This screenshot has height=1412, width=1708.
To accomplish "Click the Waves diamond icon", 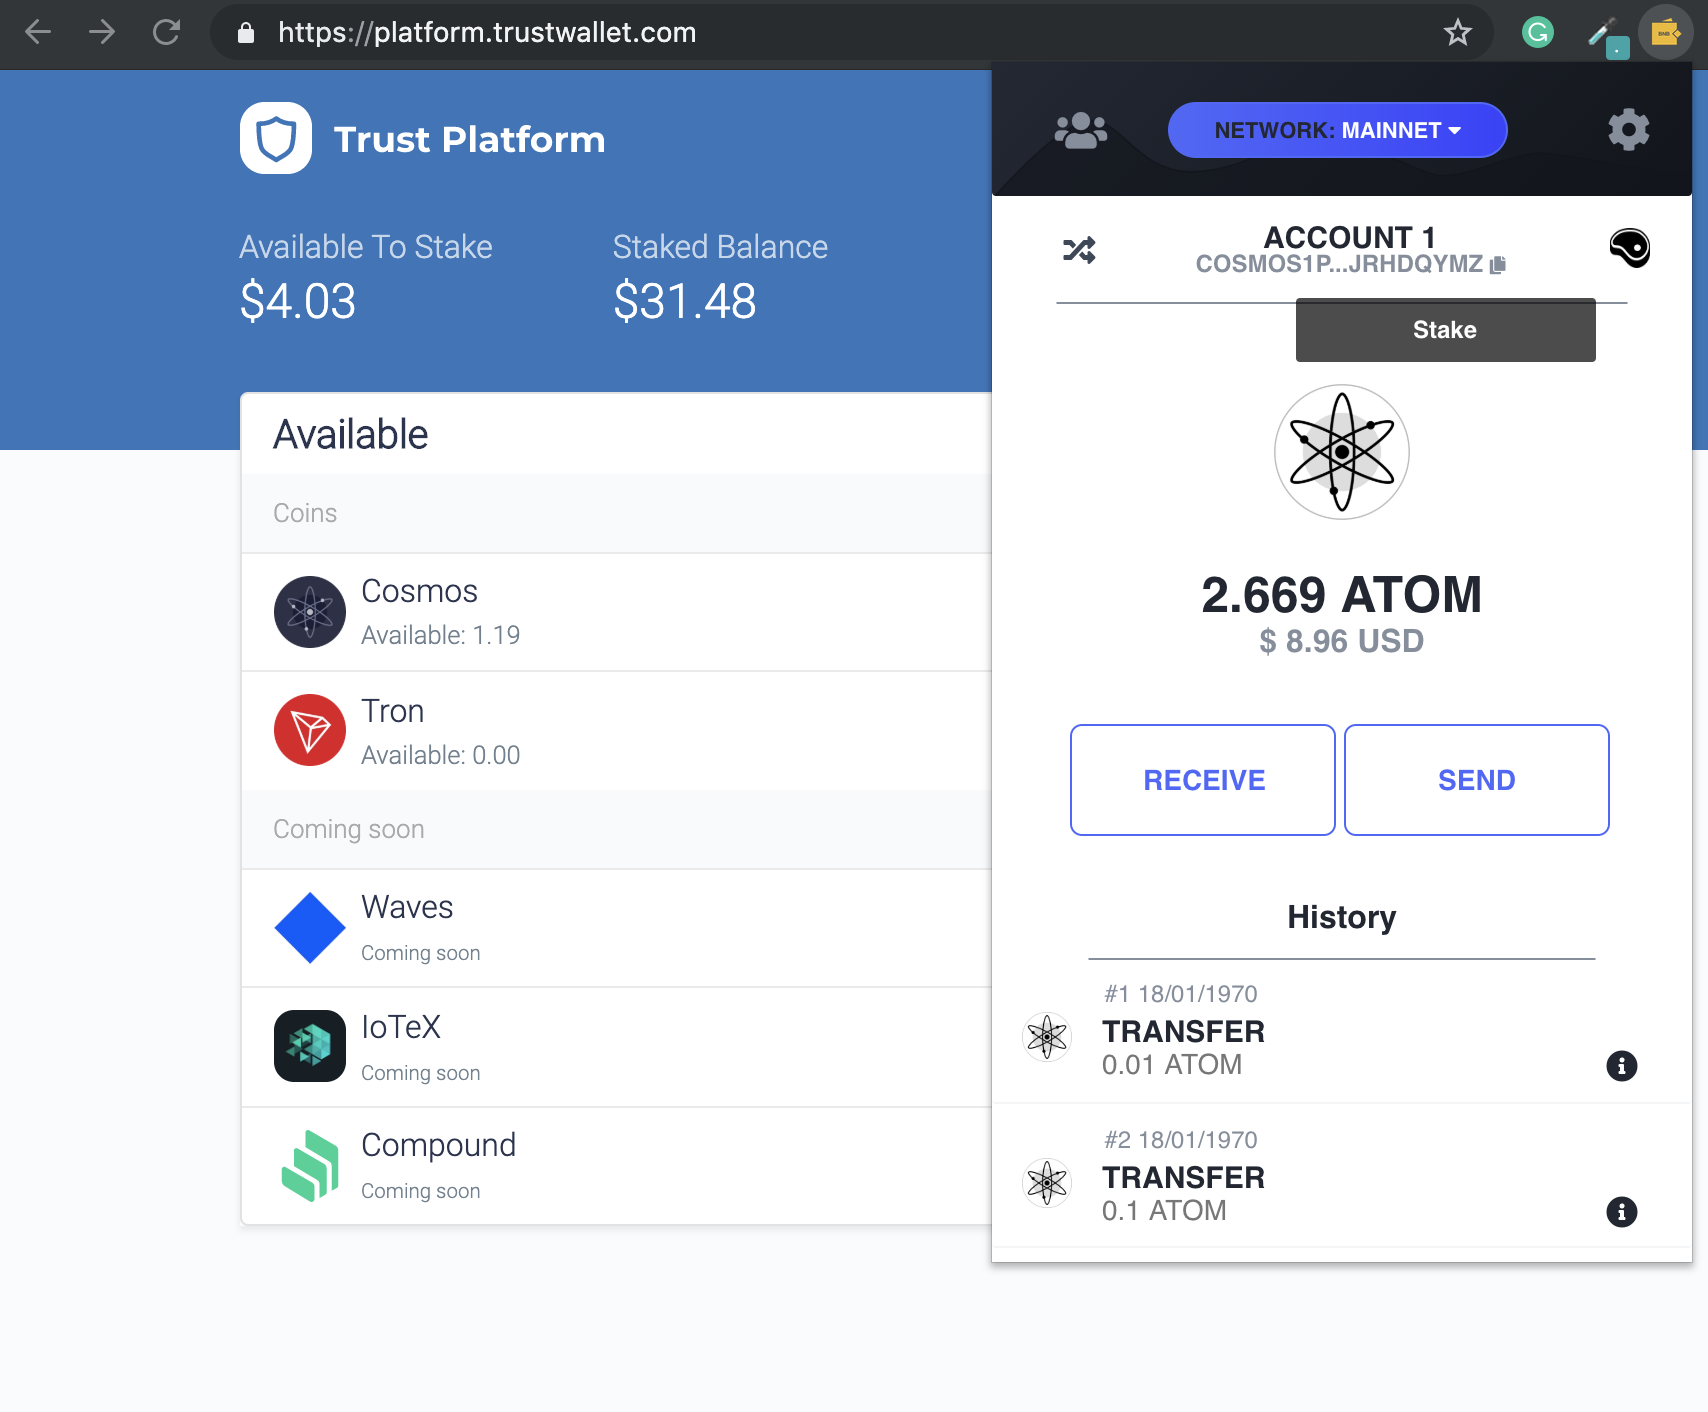I will [x=310, y=928].
